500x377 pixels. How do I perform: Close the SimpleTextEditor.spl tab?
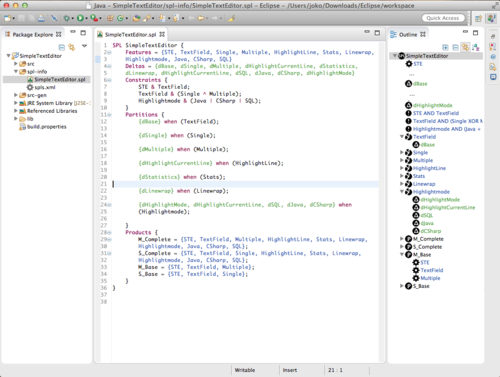(162, 34)
